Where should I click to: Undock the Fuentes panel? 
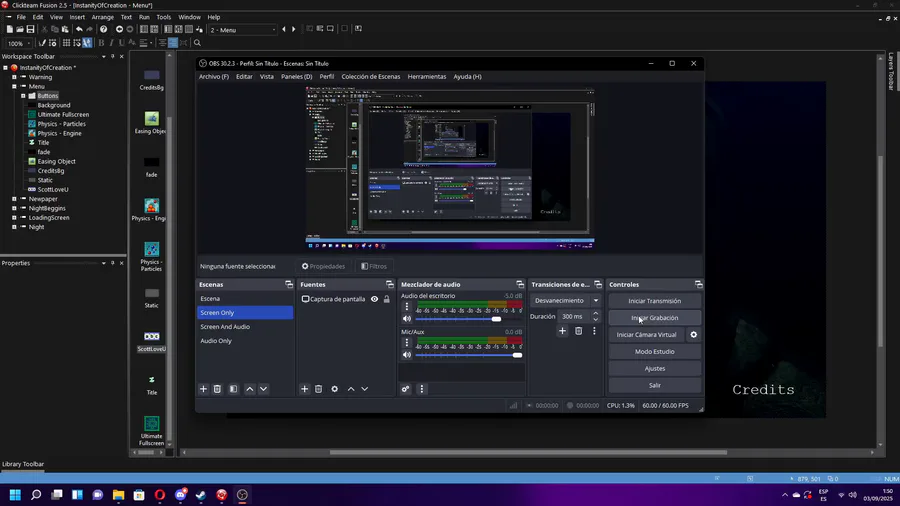(390, 285)
